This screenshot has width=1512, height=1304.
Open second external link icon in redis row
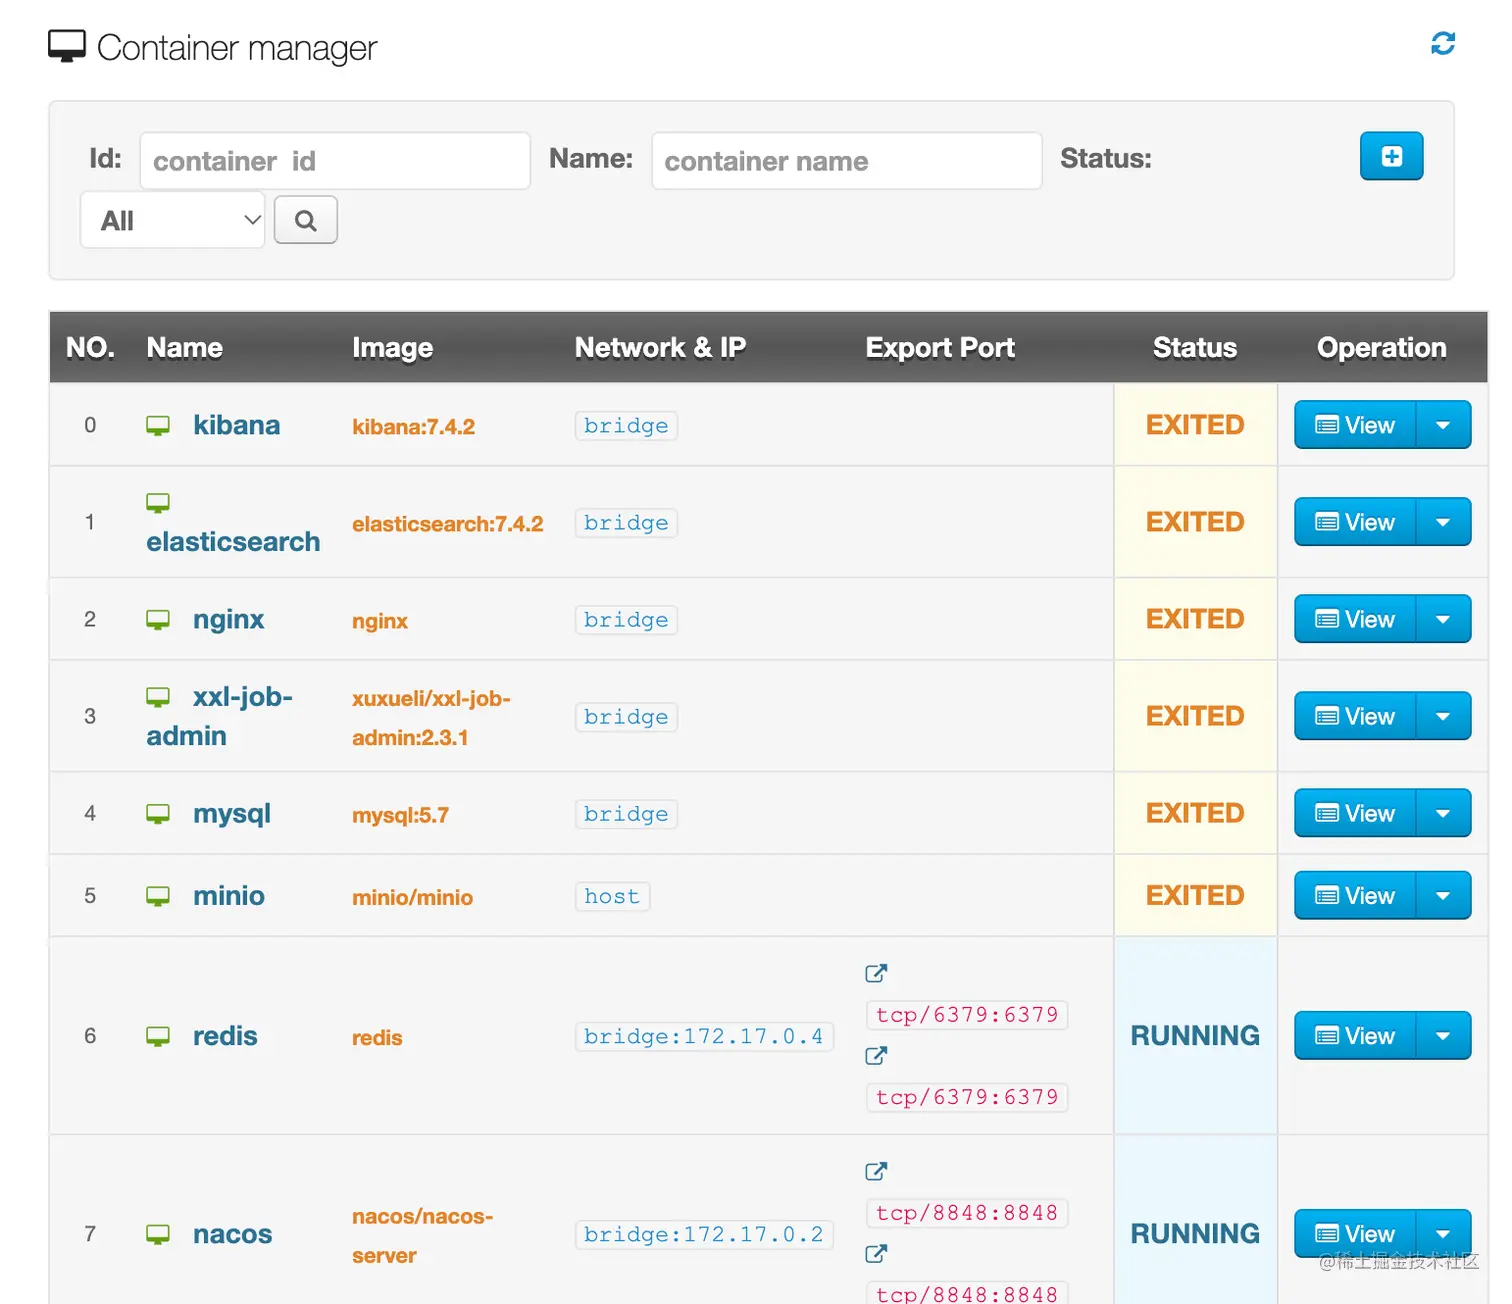(x=876, y=1055)
